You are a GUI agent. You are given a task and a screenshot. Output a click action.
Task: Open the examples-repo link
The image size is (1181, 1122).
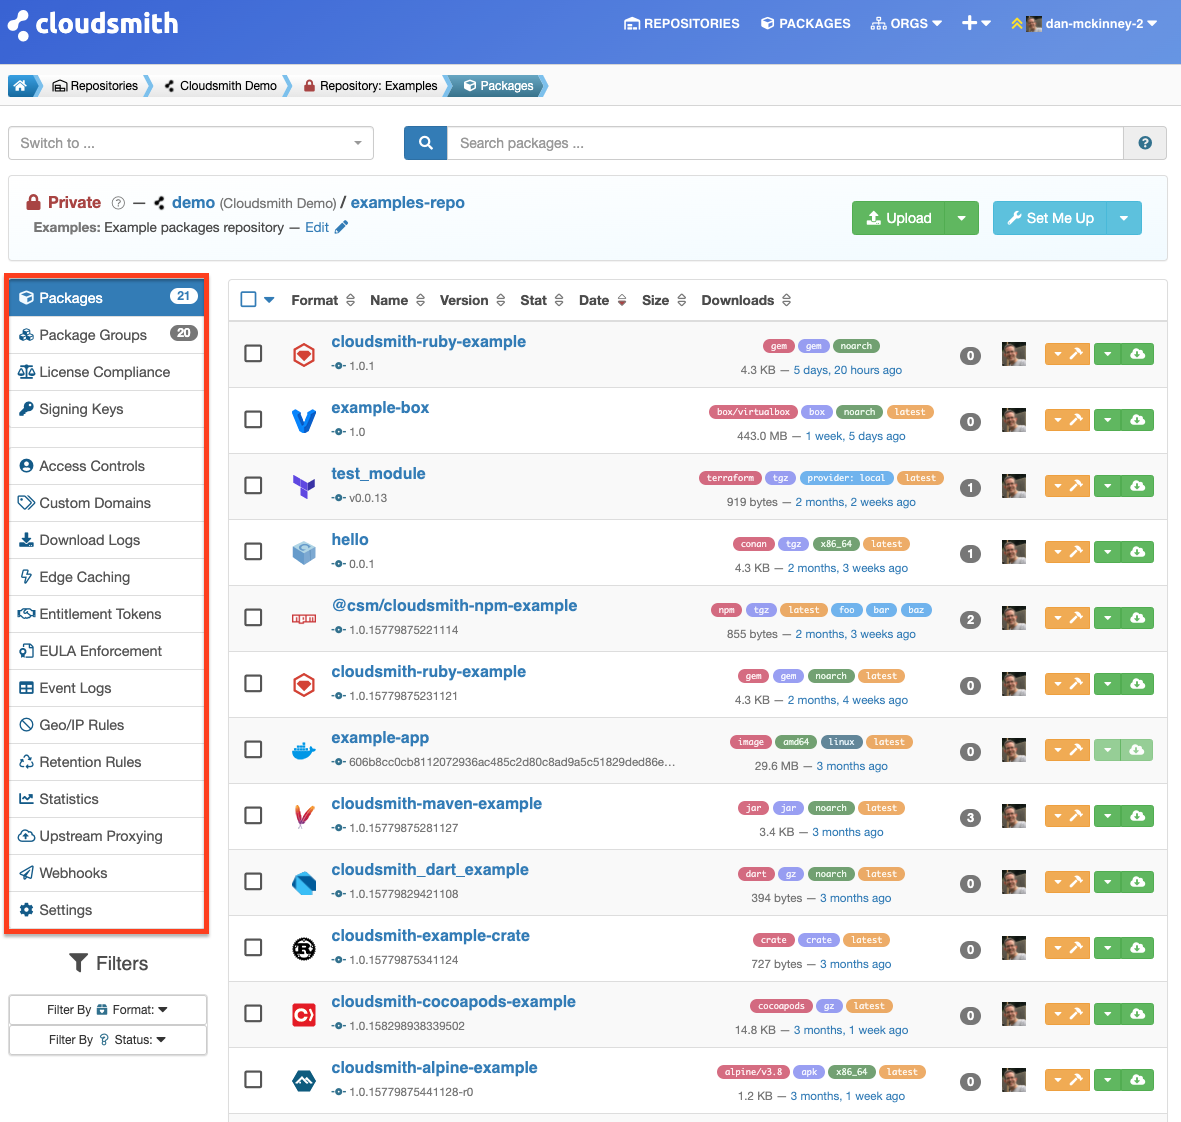coord(407,203)
